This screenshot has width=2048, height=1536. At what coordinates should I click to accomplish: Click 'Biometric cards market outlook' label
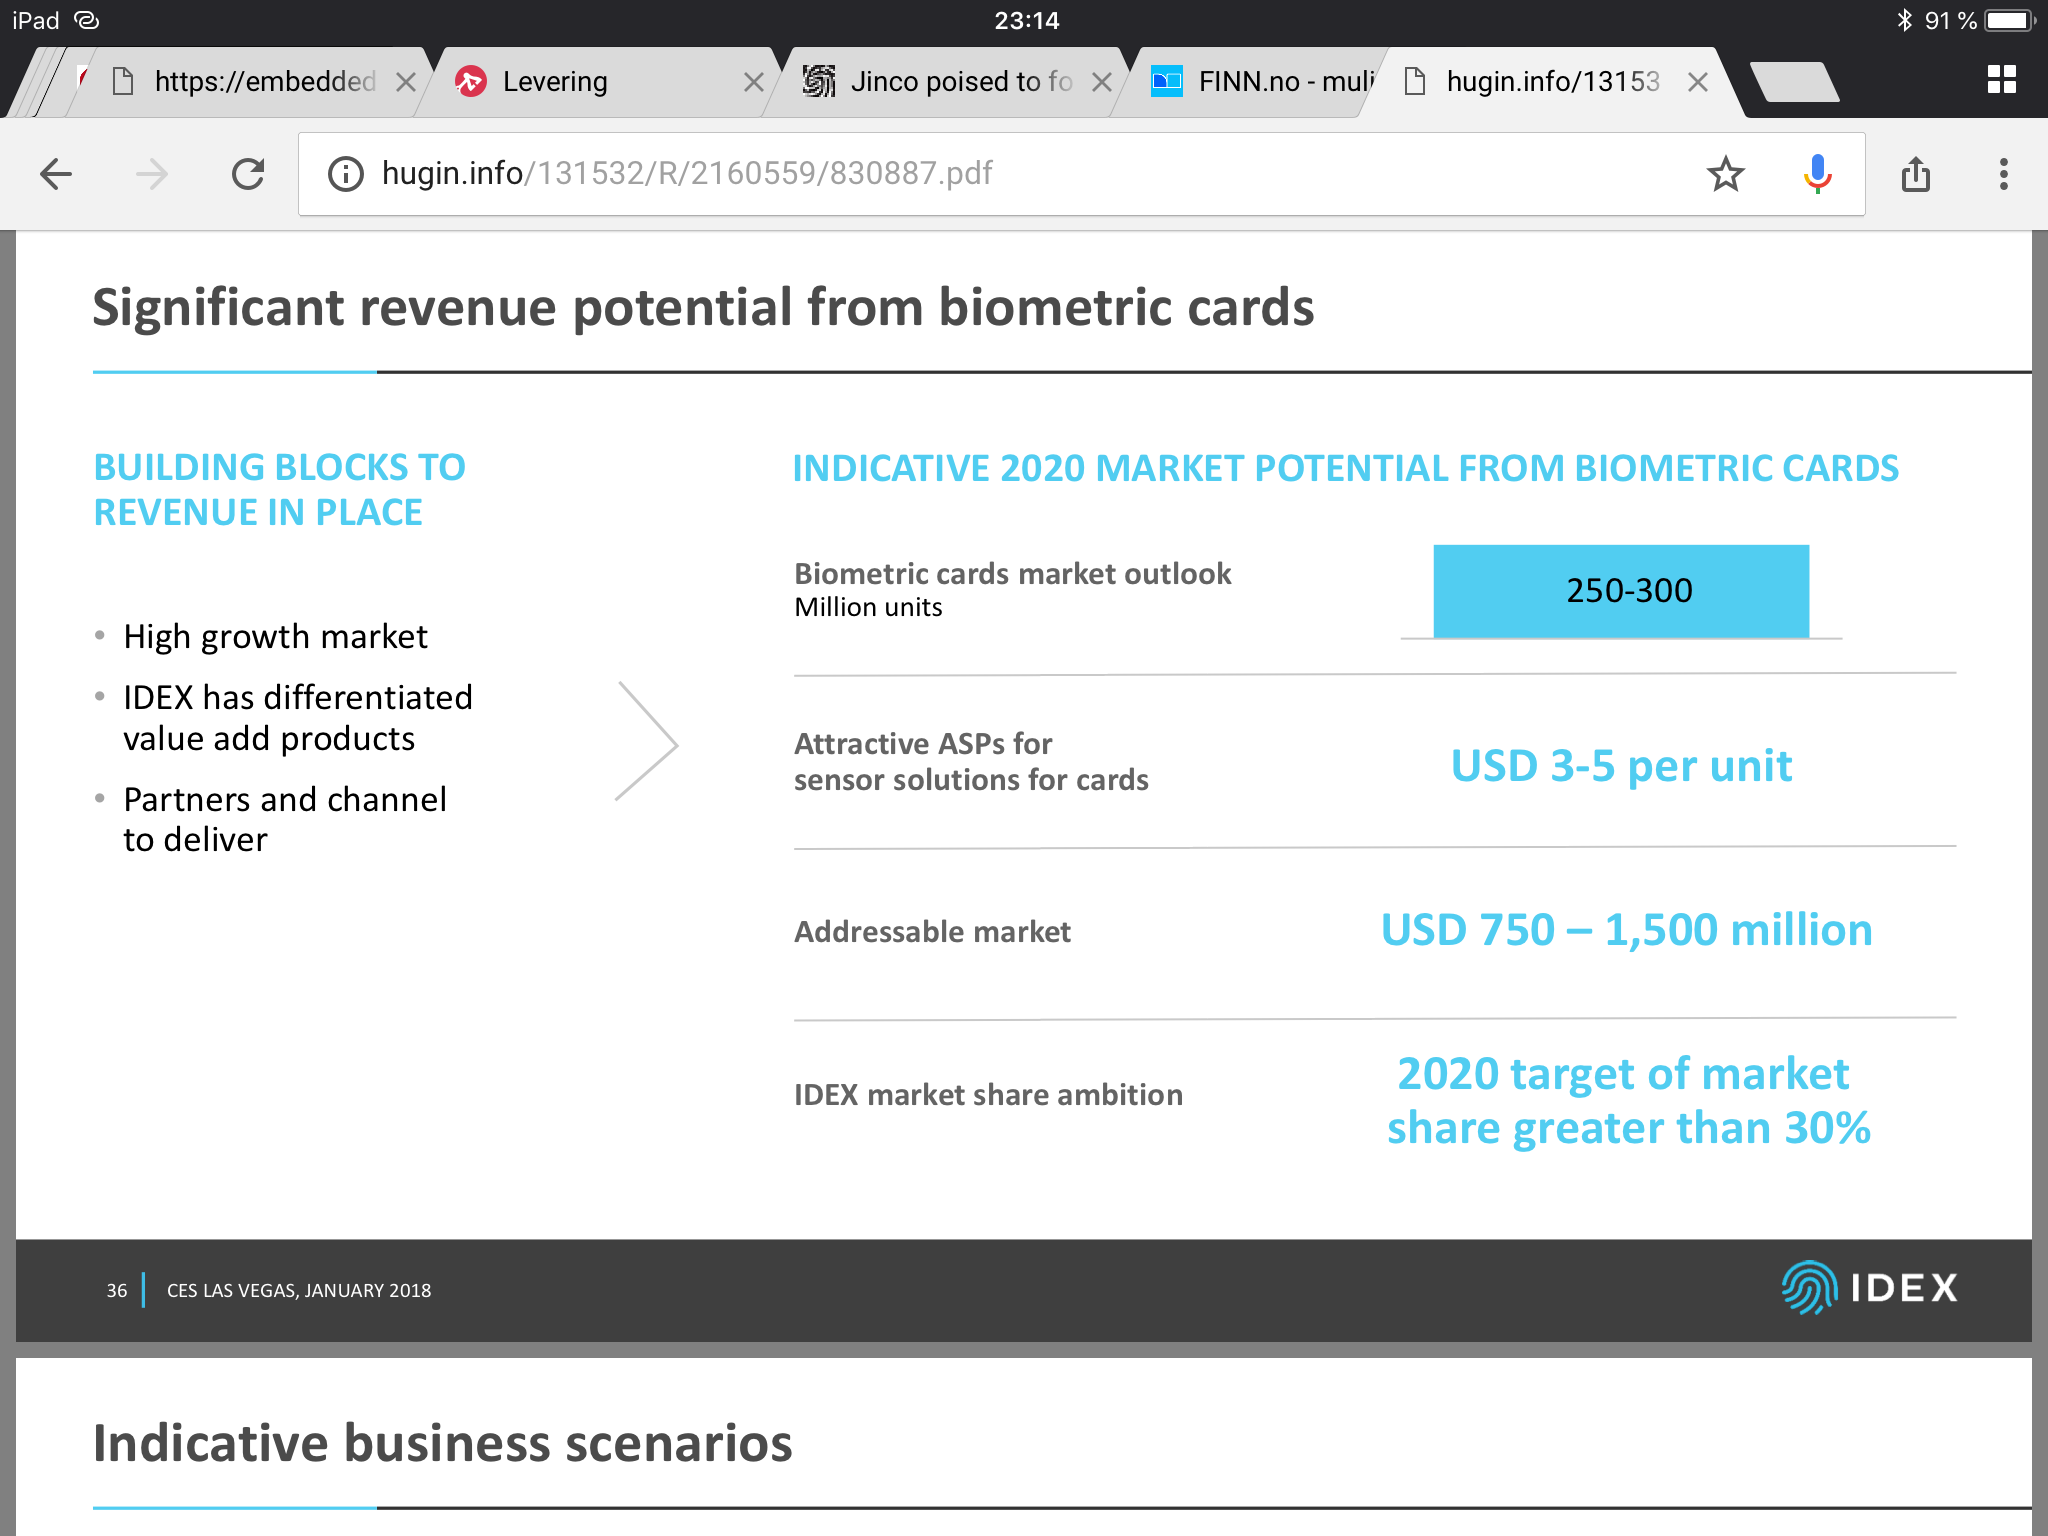[x=1012, y=574]
